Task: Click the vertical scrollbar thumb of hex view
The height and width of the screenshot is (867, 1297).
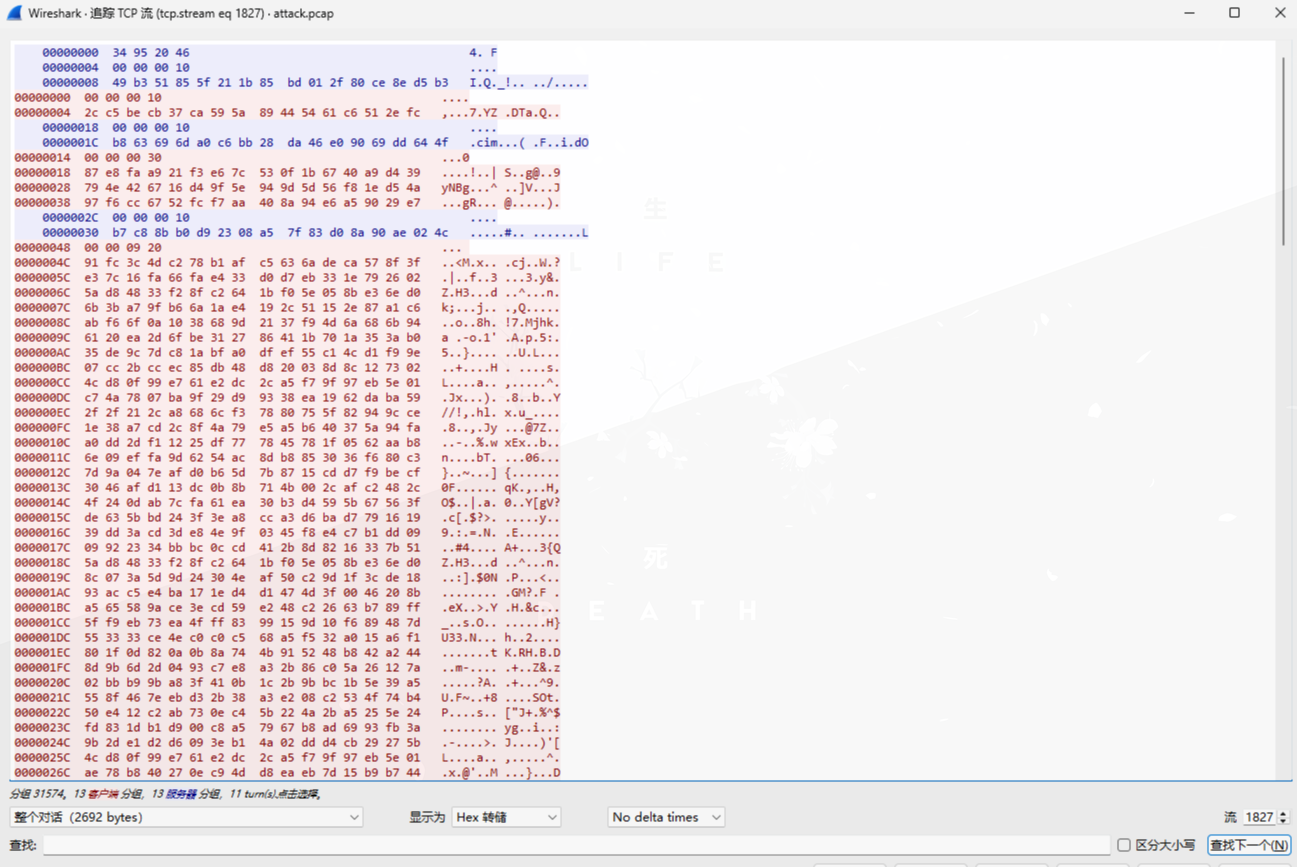Action: (1283, 150)
